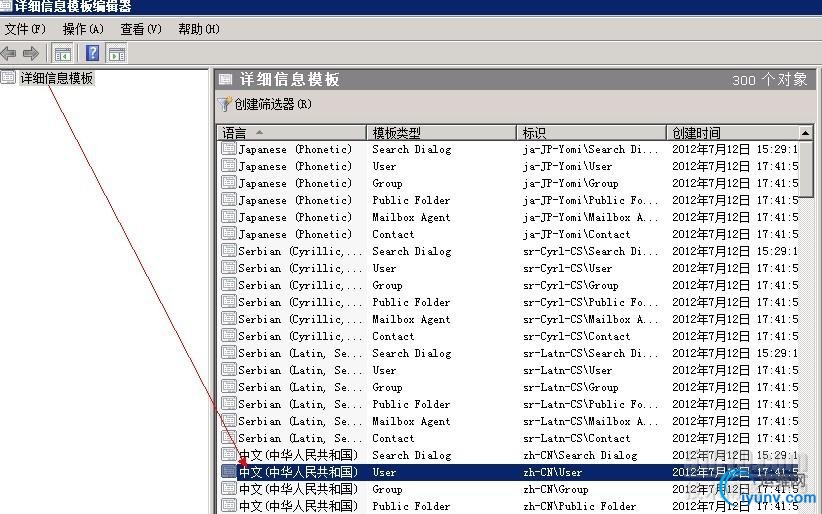Select the zh-CN\Group identifier cell
This screenshot has height=514, width=822.
tap(555, 489)
